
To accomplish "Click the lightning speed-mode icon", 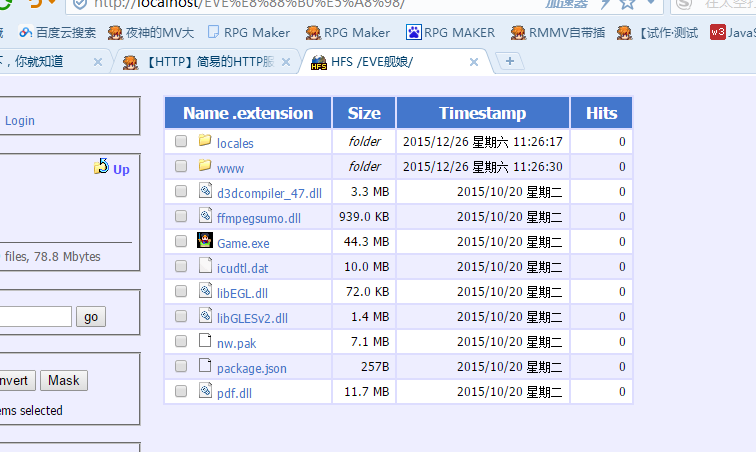I will [x=605, y=4].
